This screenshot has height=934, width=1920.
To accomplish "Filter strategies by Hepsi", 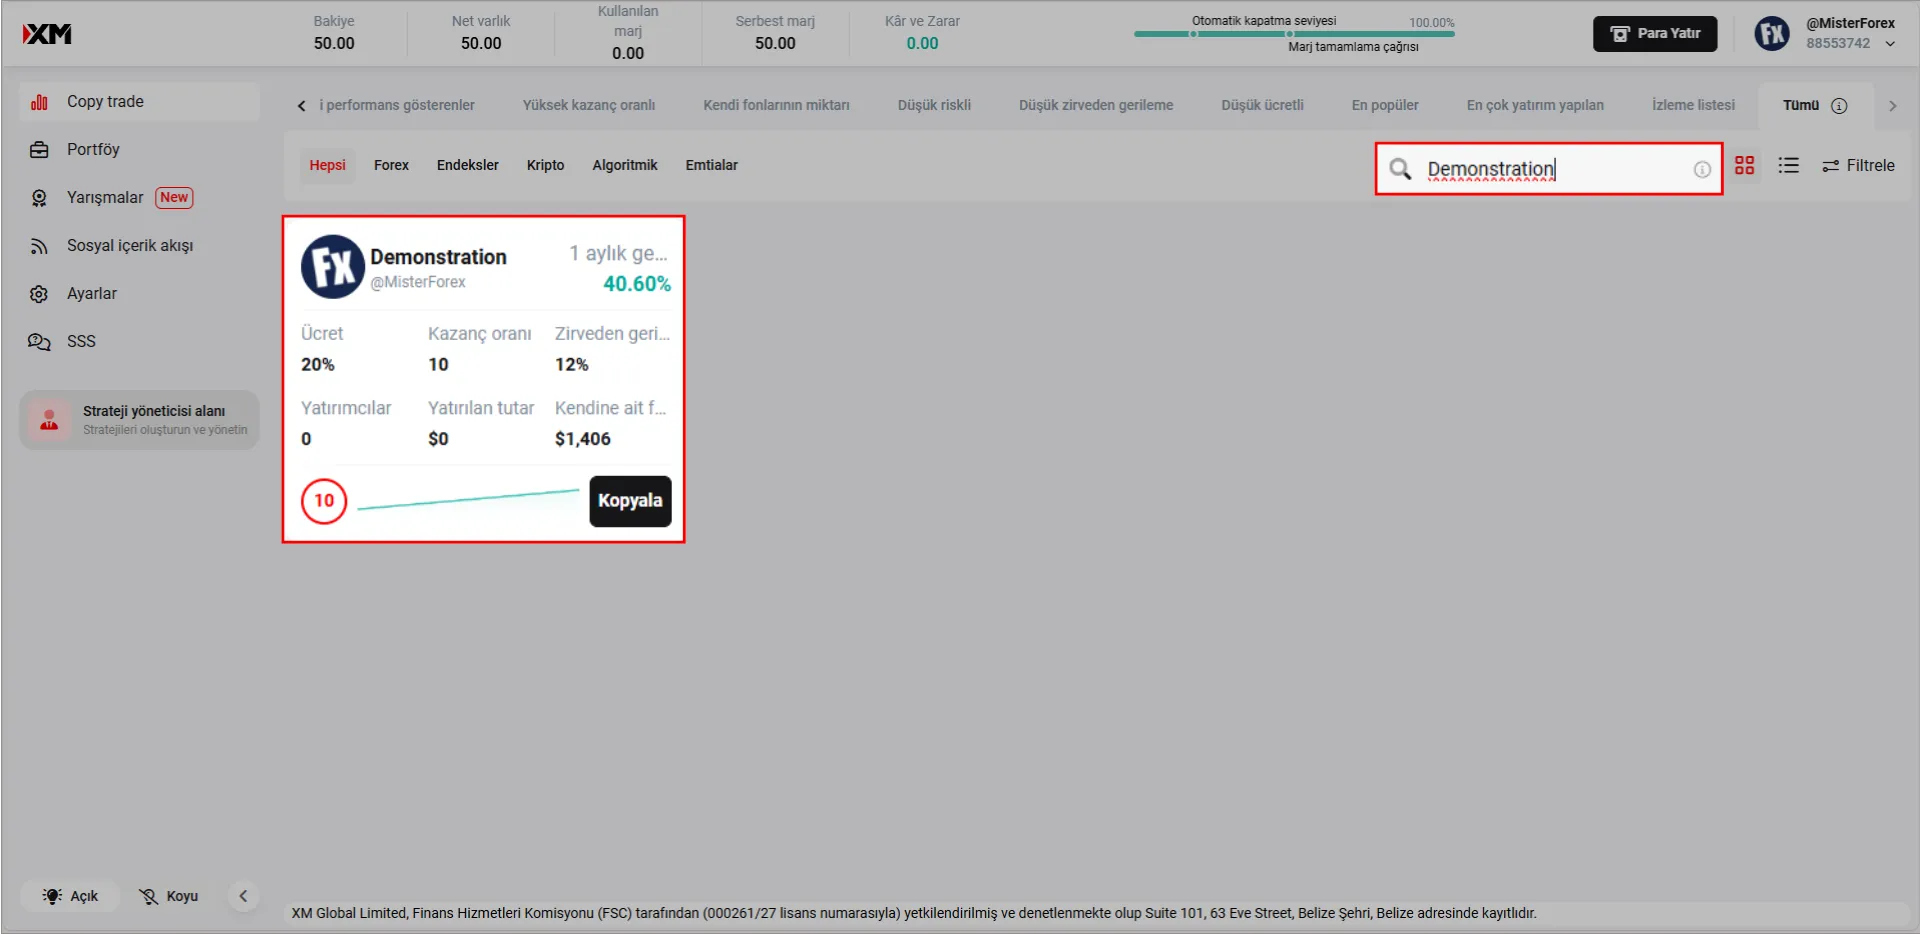I will point(327,166).
